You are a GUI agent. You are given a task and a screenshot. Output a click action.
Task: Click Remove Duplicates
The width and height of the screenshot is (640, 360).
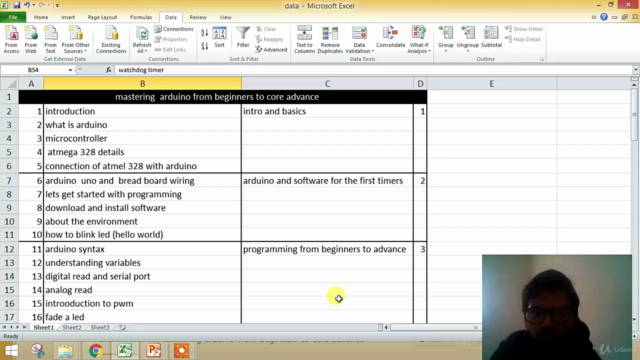(x=330, y=39)
